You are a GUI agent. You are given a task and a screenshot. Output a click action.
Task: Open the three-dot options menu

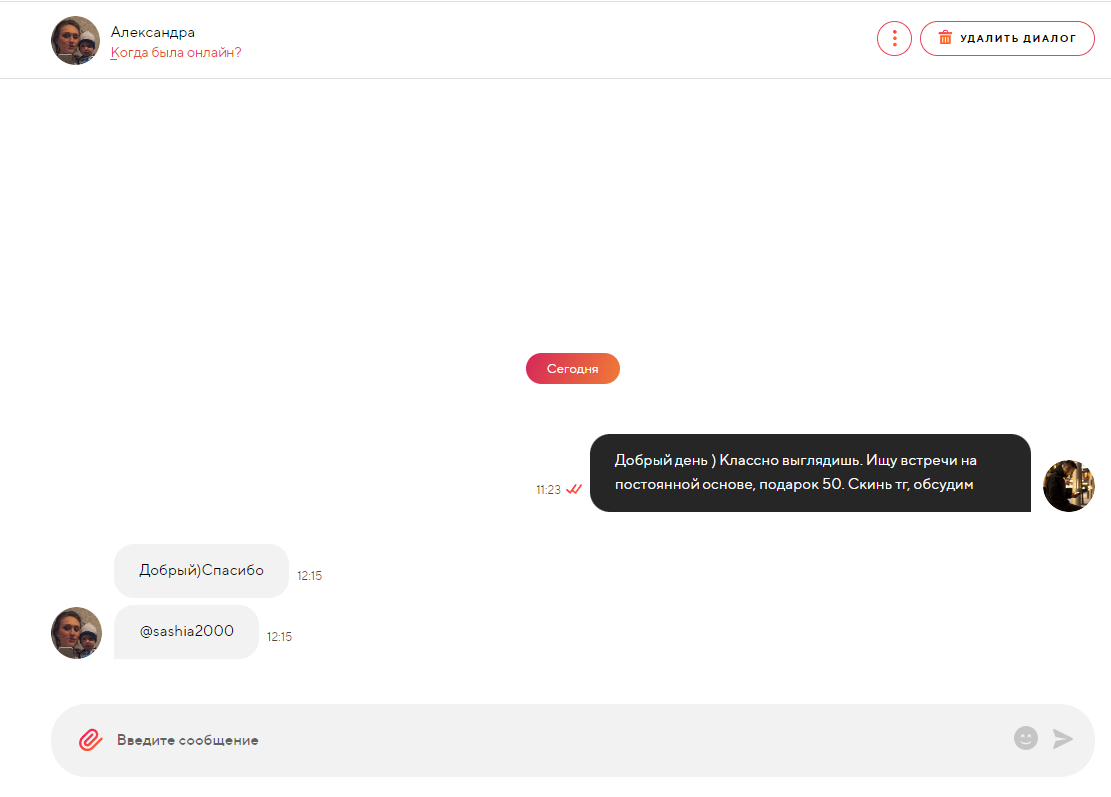(894, 38)
